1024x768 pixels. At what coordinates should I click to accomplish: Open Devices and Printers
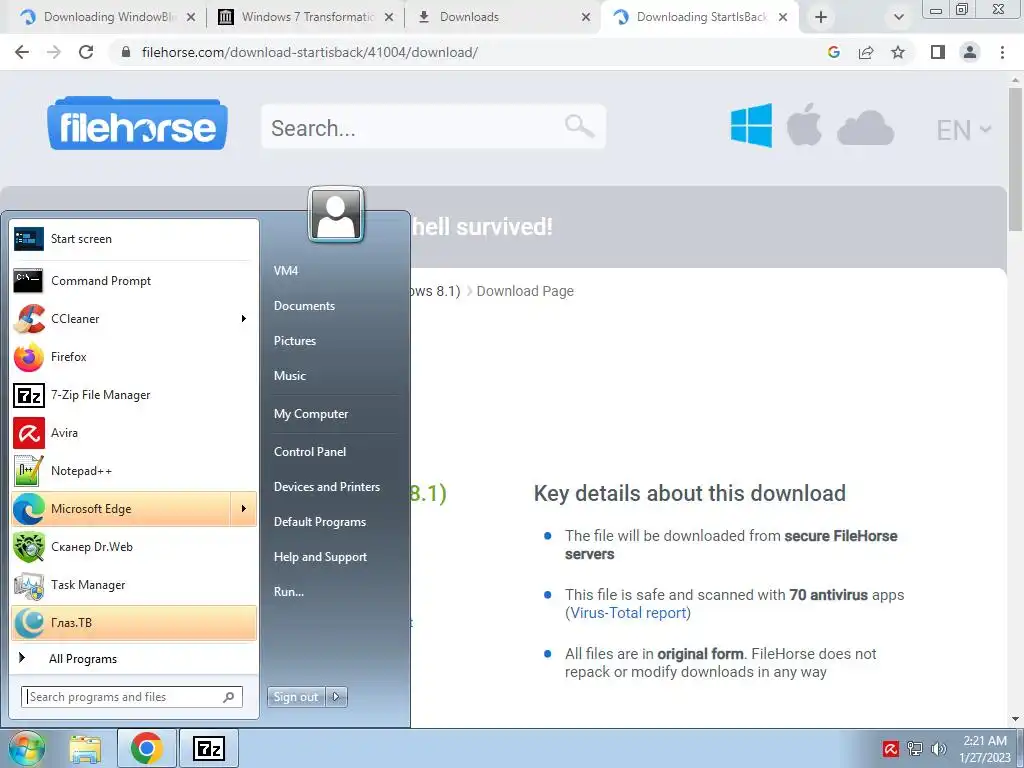pos(327,487)
